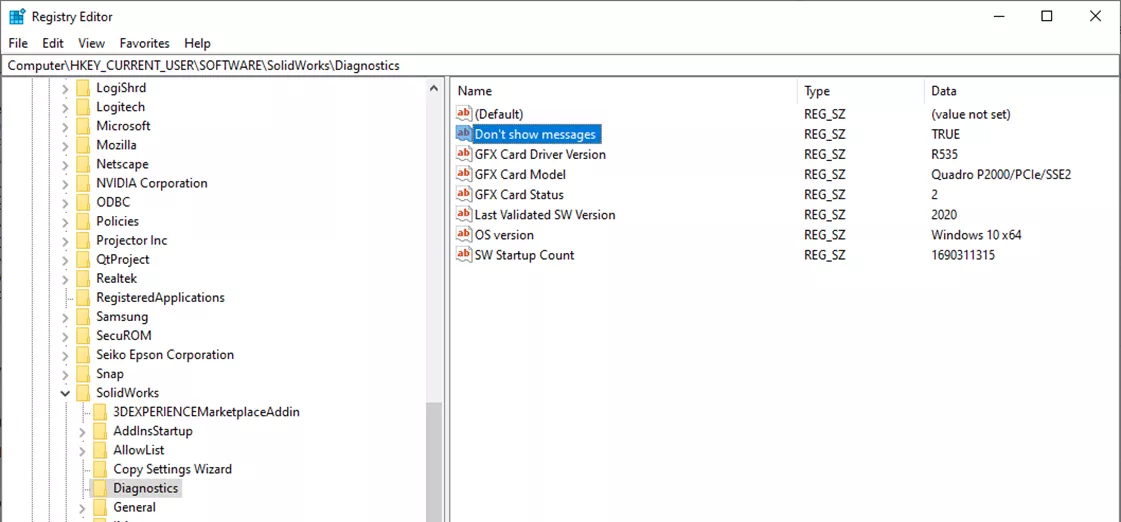Click the Last Validated SW Version icon
The height and width of the screenshot is (522, 1121).
464,215
